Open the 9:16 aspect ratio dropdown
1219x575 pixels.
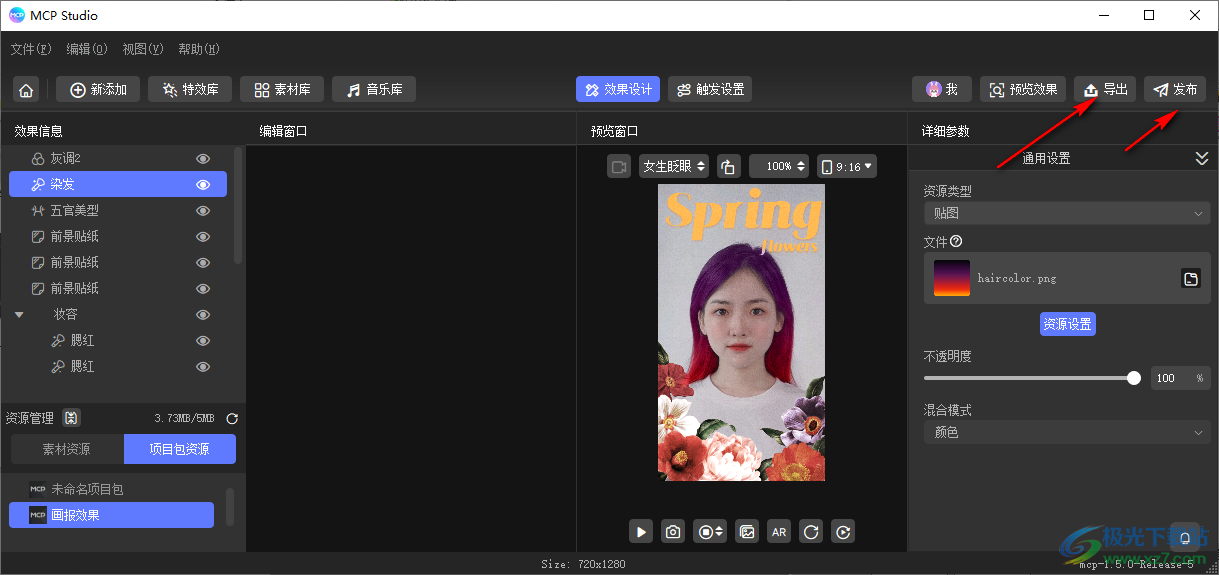click(847, 166)
